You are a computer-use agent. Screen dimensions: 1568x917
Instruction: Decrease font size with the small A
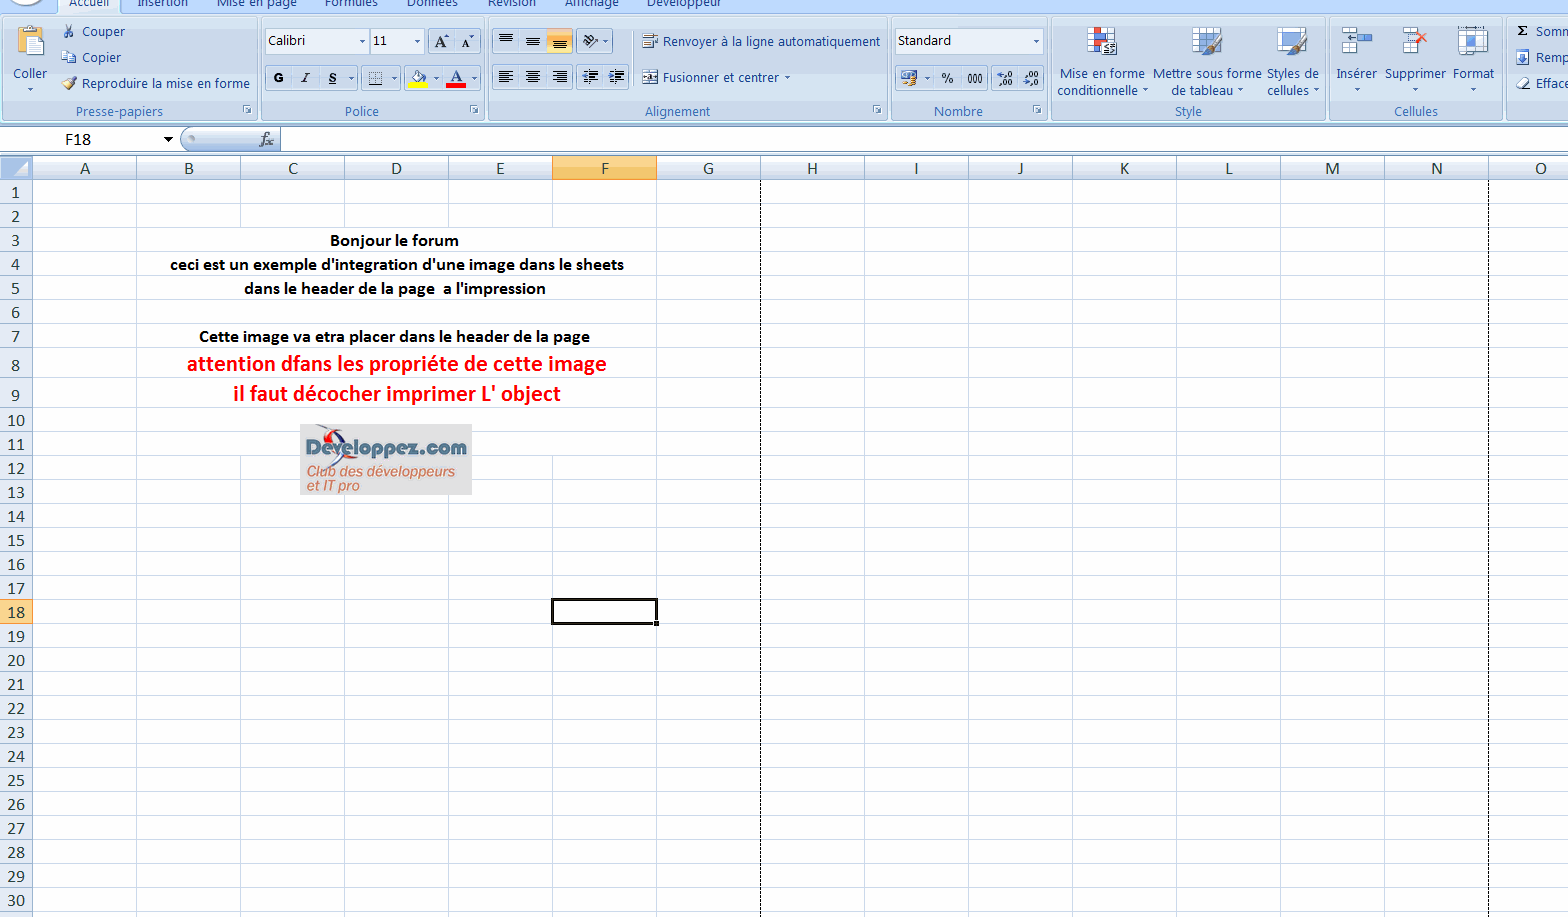467,41
